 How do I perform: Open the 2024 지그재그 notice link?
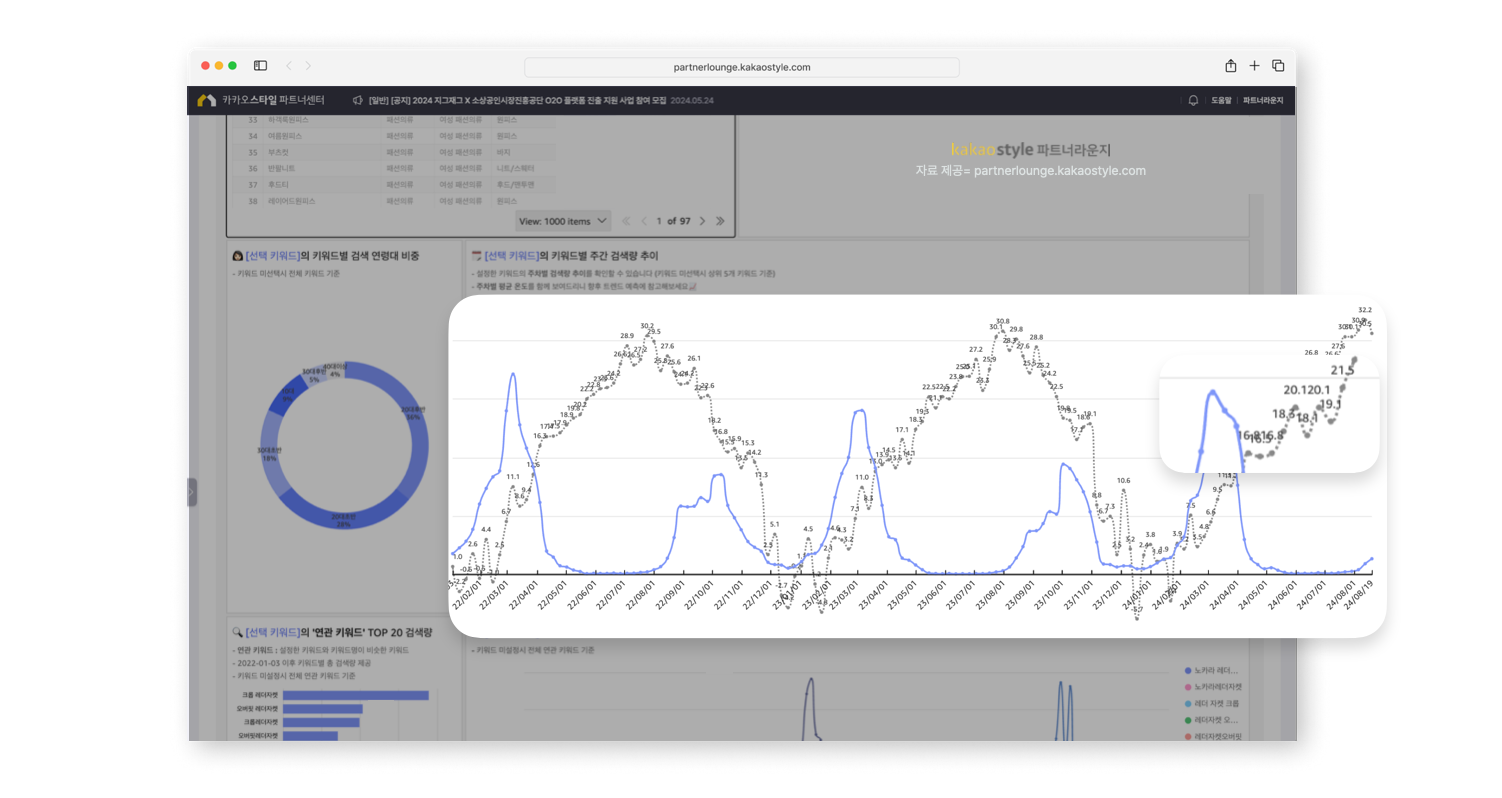(517, 100)
